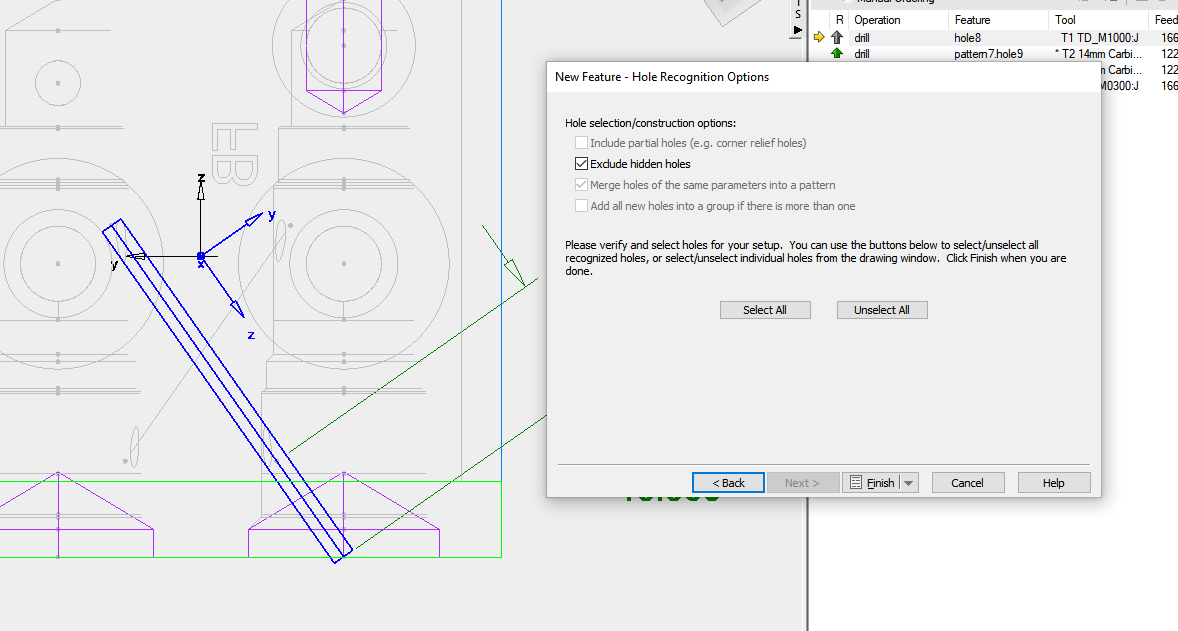Uncheck the Exclude hidden holes option
This screenshot has height=631, width=1178.
(581, 163)
